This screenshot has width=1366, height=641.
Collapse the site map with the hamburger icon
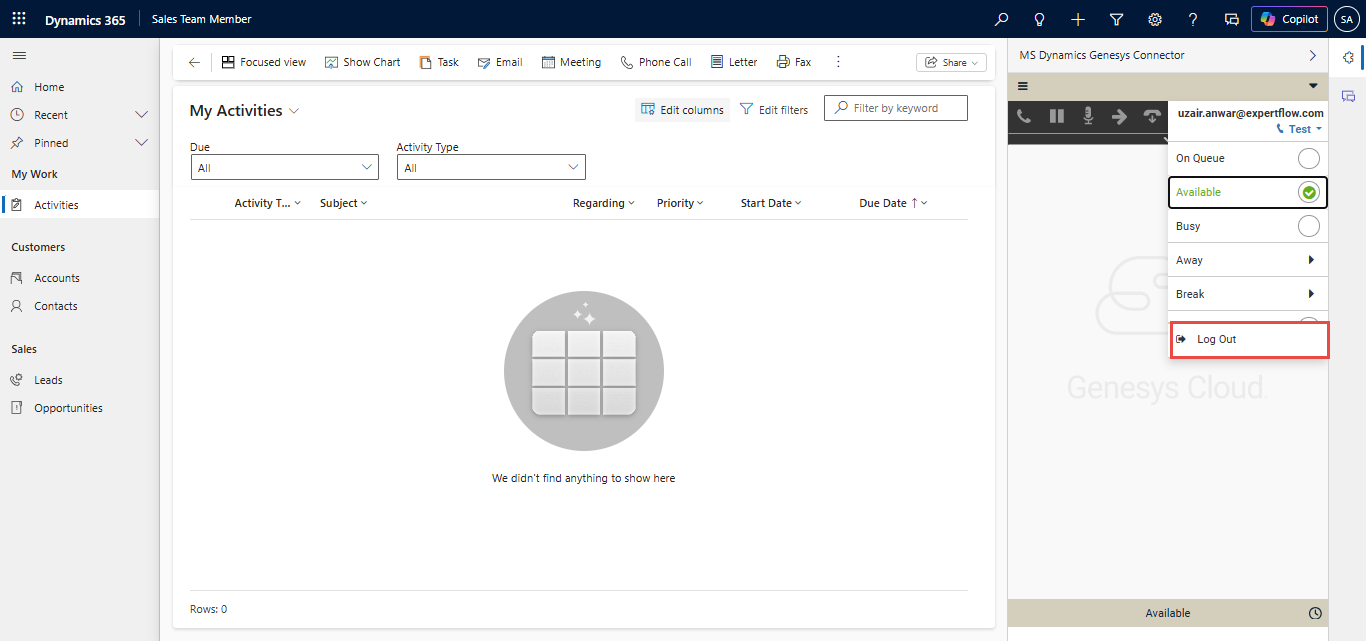[19, 55]
